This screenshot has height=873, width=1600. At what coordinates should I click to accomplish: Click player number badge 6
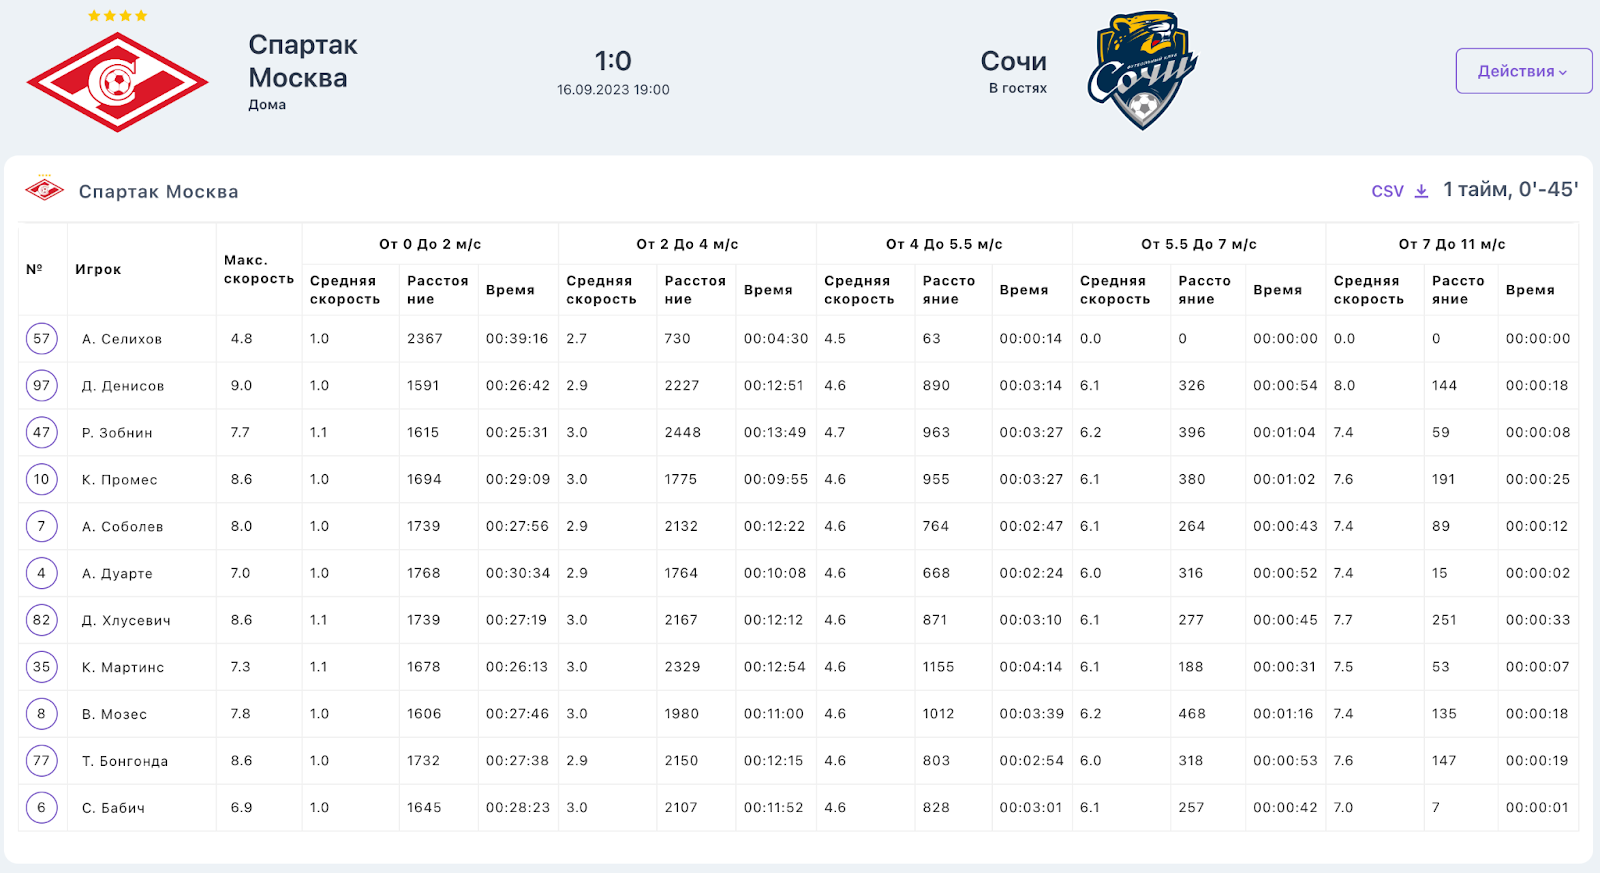pyautogui.click(x=41, y=808)
